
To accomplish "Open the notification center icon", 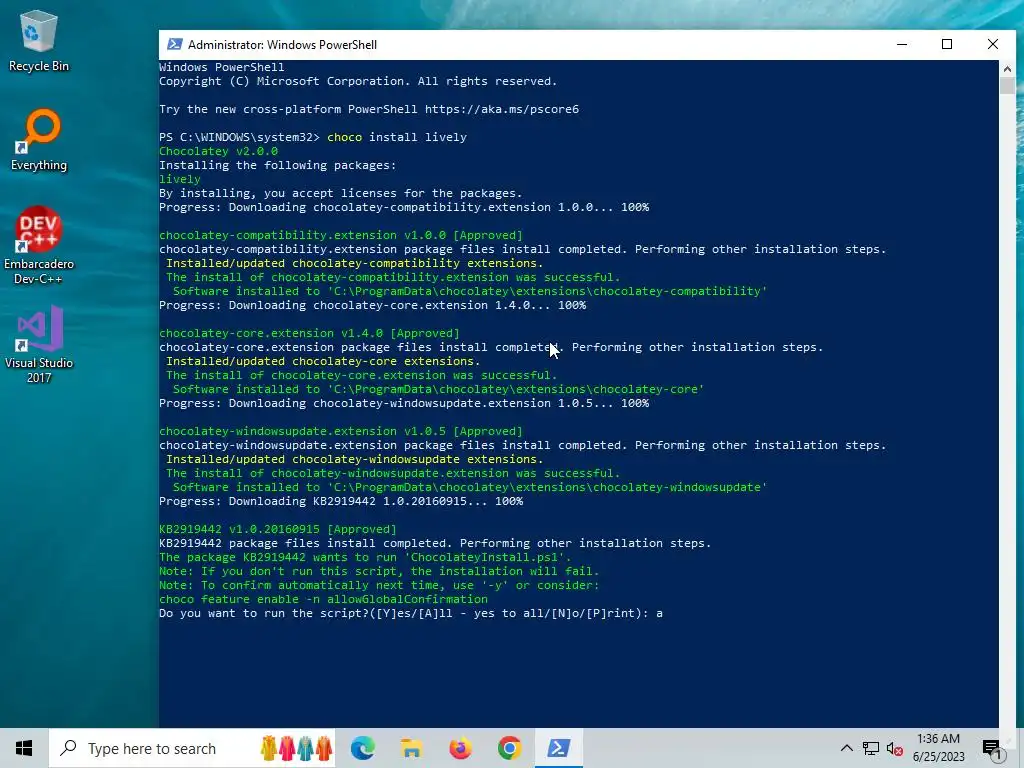I will click(x=993, y=748).
